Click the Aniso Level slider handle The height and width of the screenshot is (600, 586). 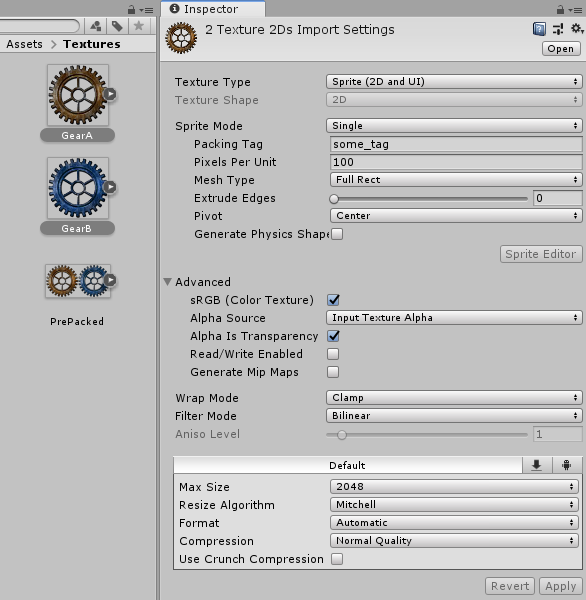point(342,435)
